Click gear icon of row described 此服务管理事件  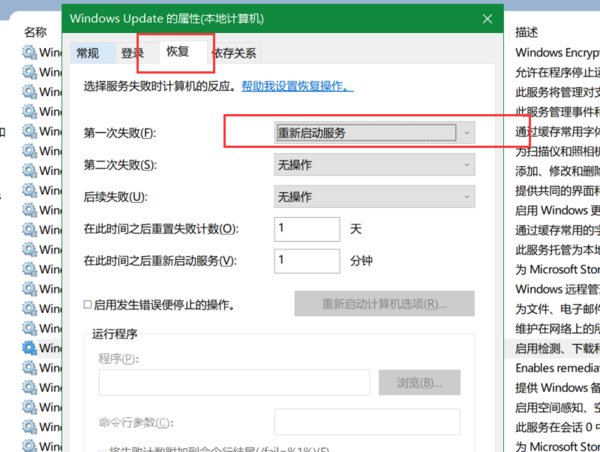(30, 111)
